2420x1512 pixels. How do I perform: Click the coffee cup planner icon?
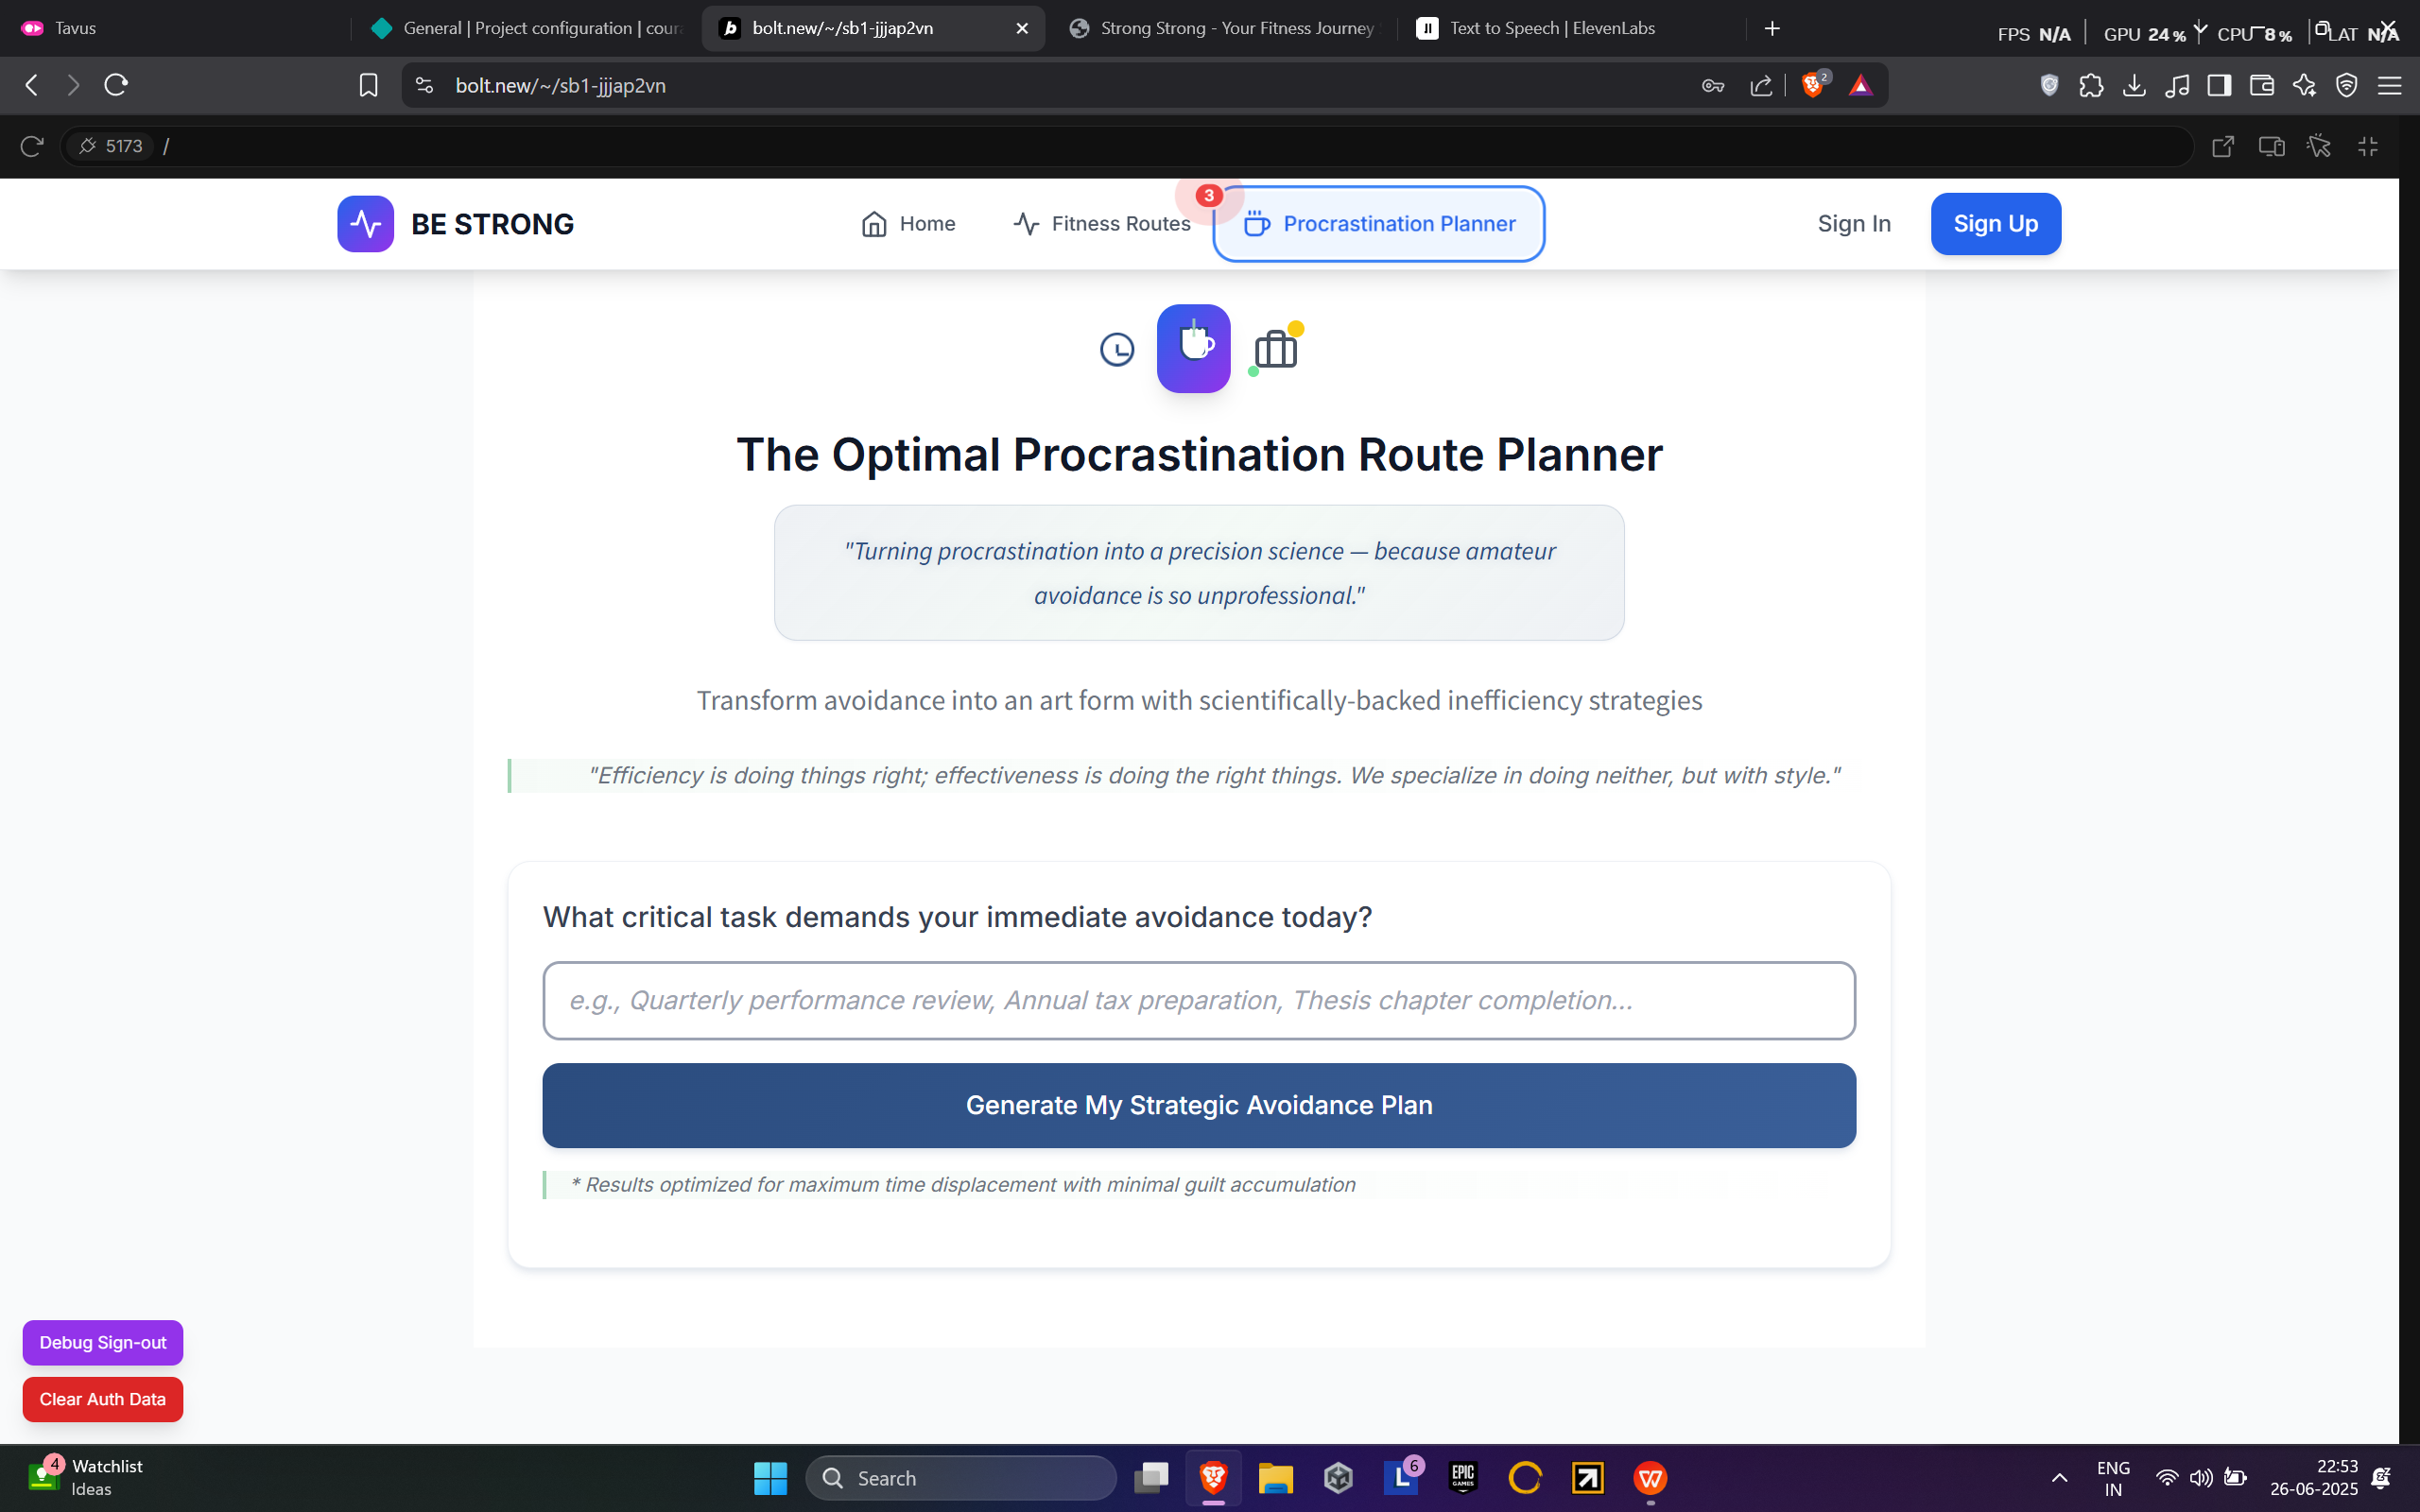pos(1193,348)
